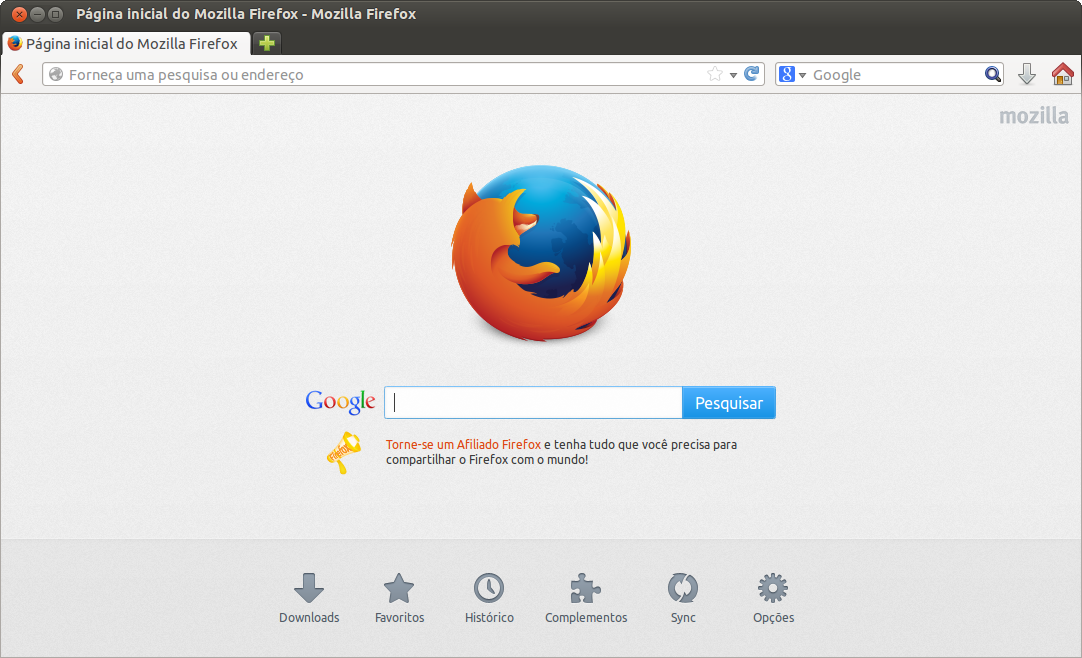Minimize the Firefox window
1082x658 pixels.
click(x=37, y=14)
